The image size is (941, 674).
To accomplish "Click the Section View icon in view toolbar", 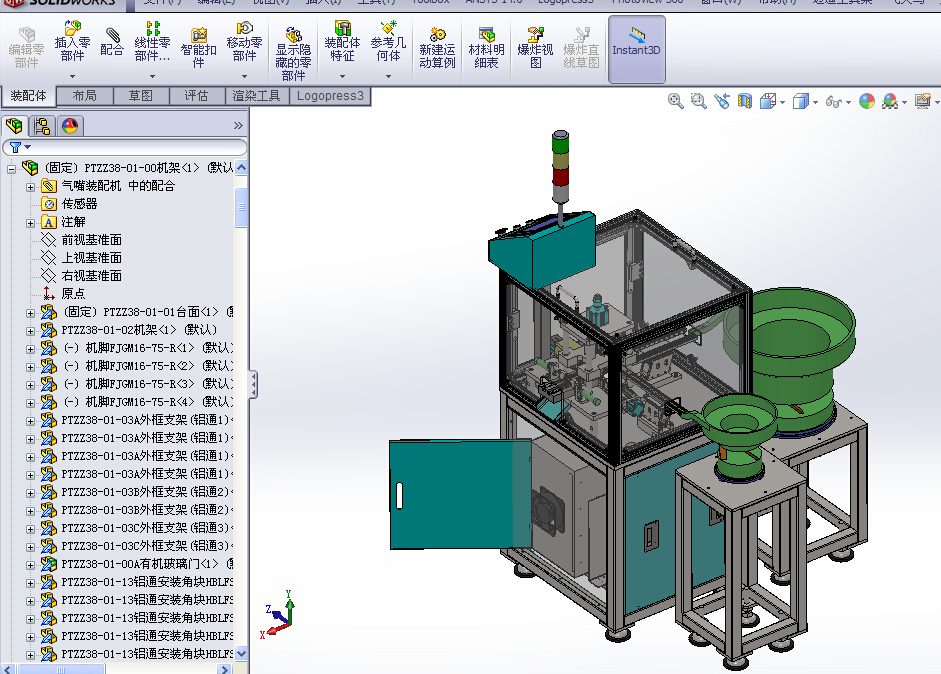I will [x=745, y=101].
